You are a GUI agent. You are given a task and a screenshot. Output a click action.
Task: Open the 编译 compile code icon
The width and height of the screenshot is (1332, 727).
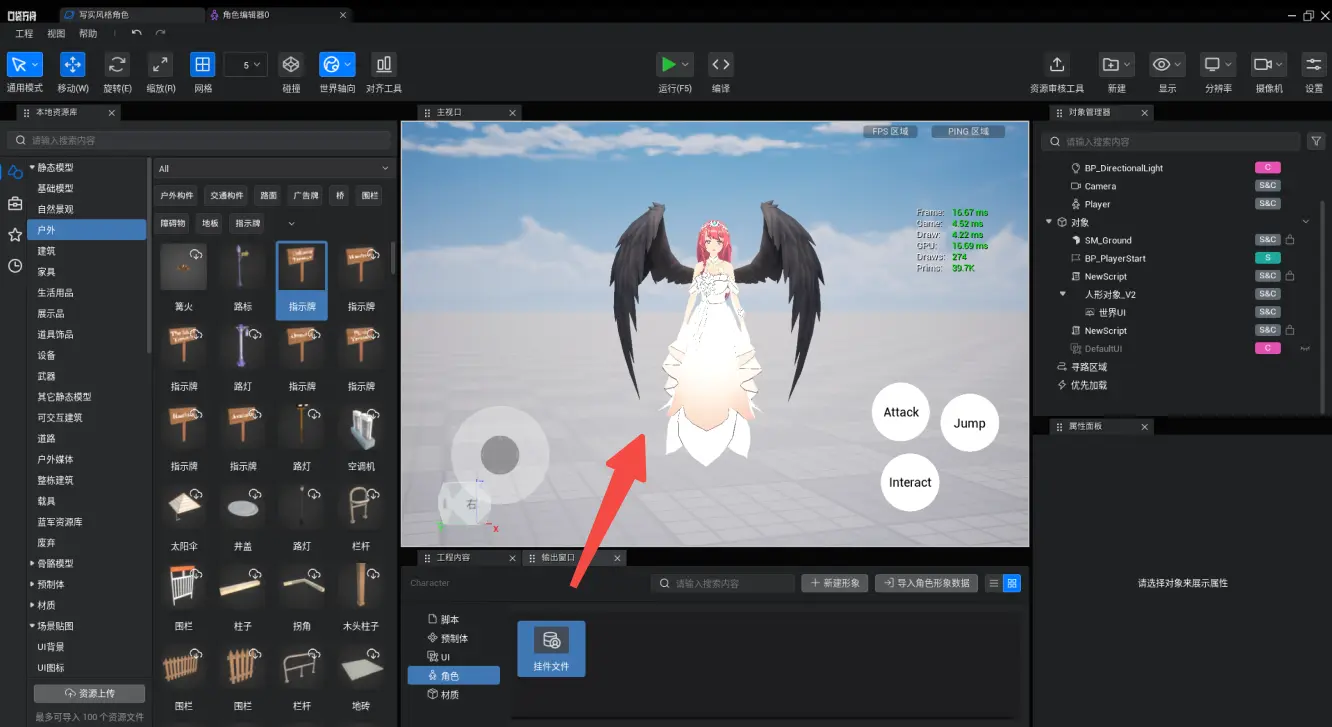[721, 64]
